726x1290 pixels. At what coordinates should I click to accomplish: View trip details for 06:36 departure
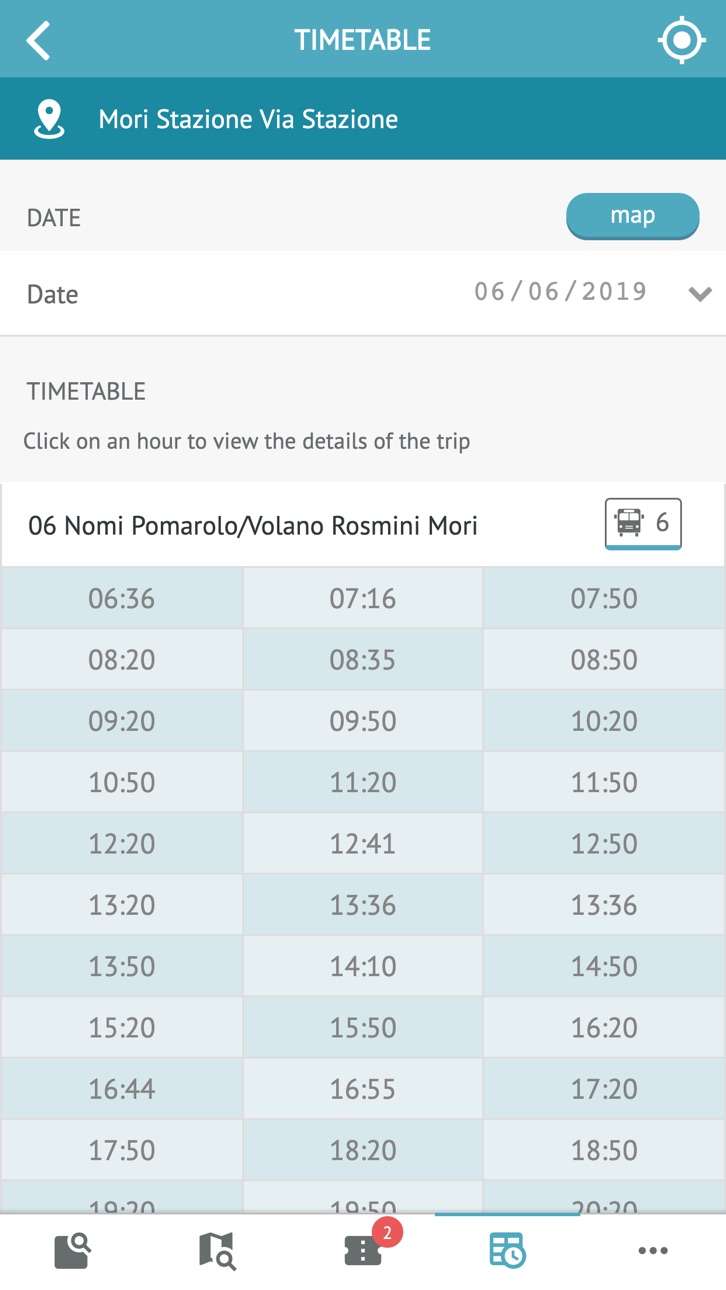pyautogui.click(x=122, y=598)
